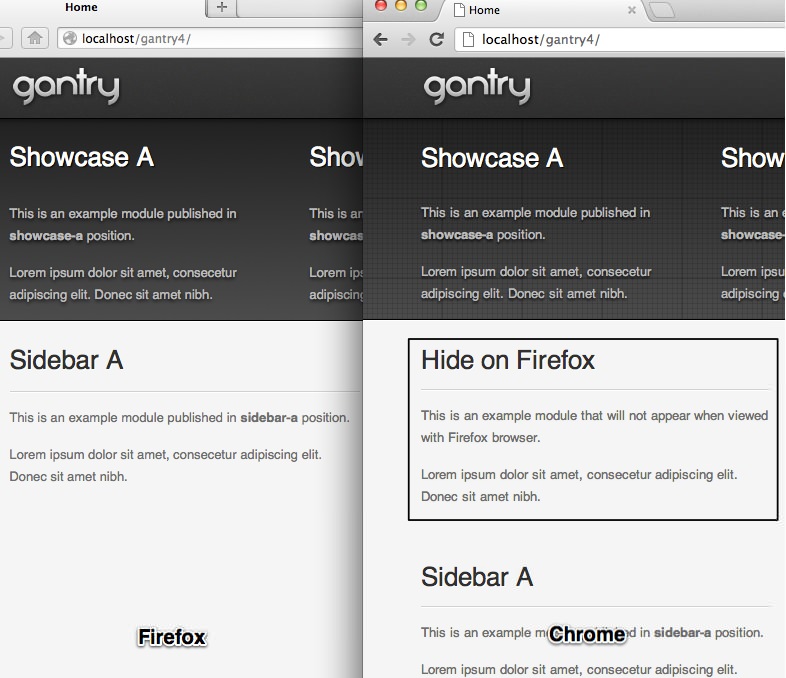Click Chrome's forward arrow button
The height and width of the screenshot is (678, 786).
[x=407, y=40]
